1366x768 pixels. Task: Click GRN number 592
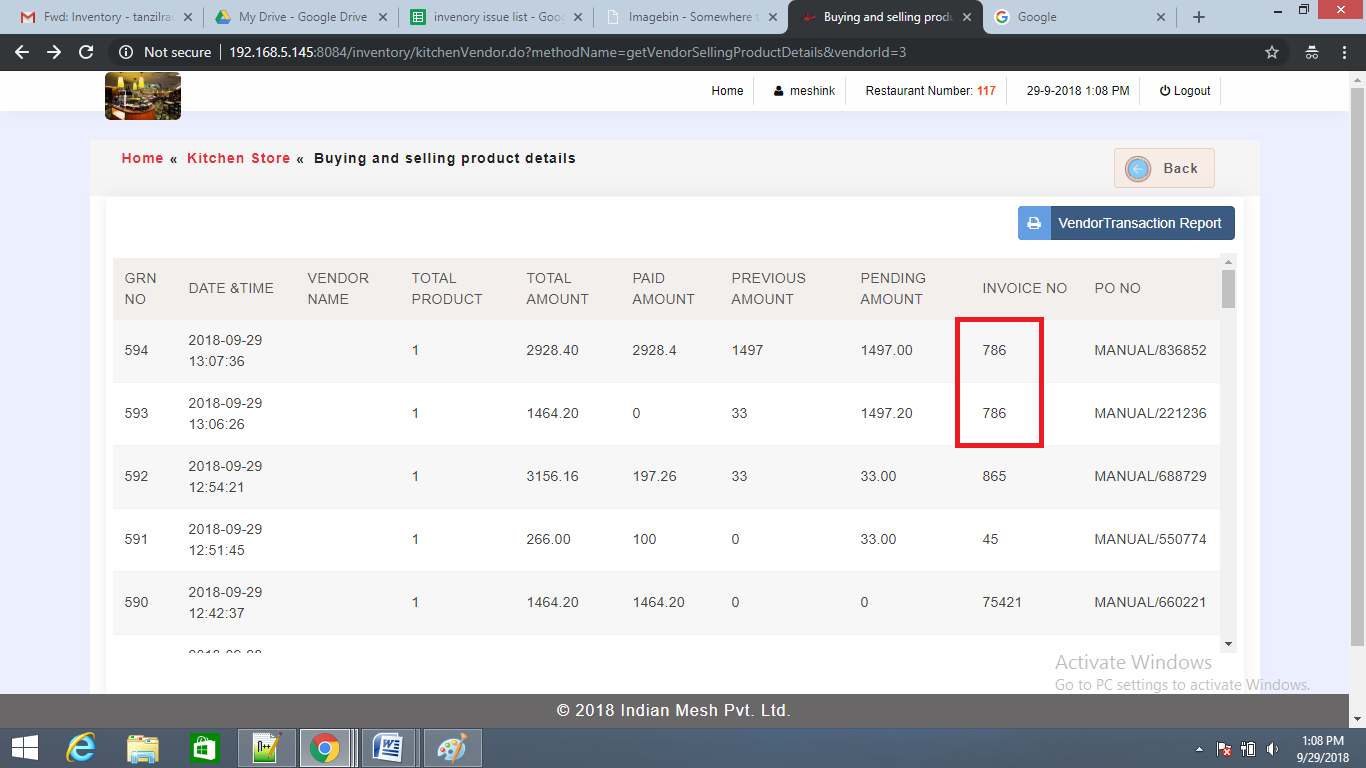(136, 477)
